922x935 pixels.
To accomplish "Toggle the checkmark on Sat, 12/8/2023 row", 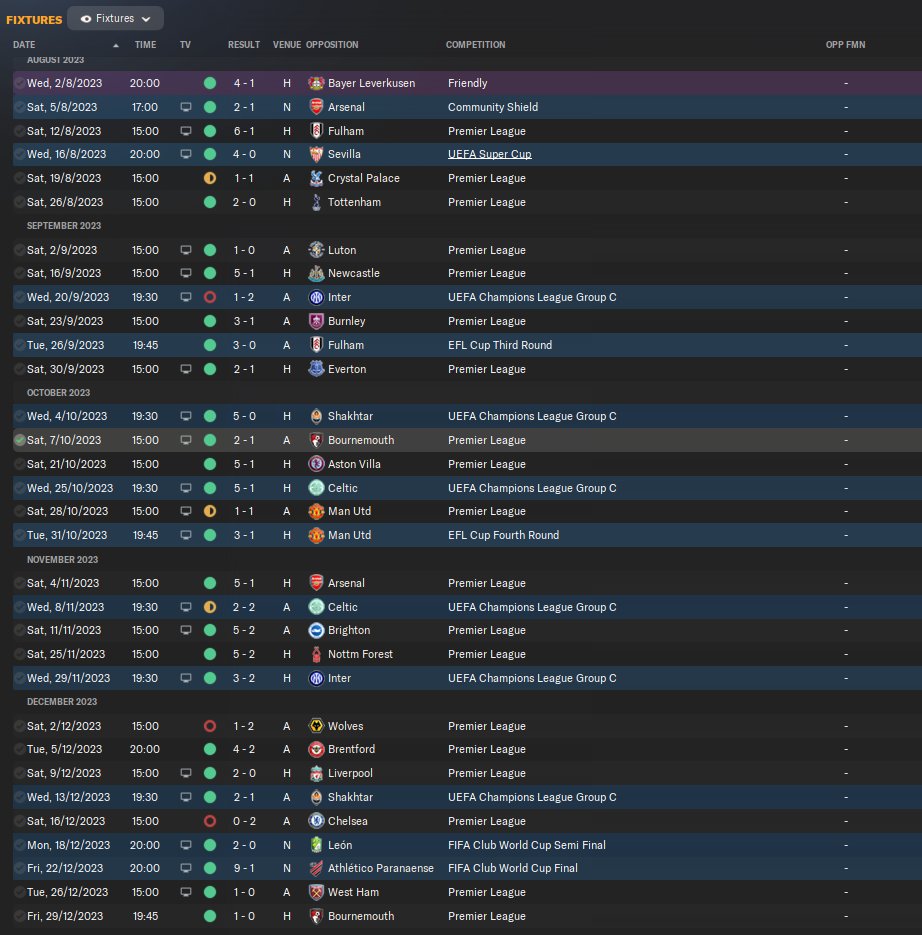I will click(x=20, y=131).
